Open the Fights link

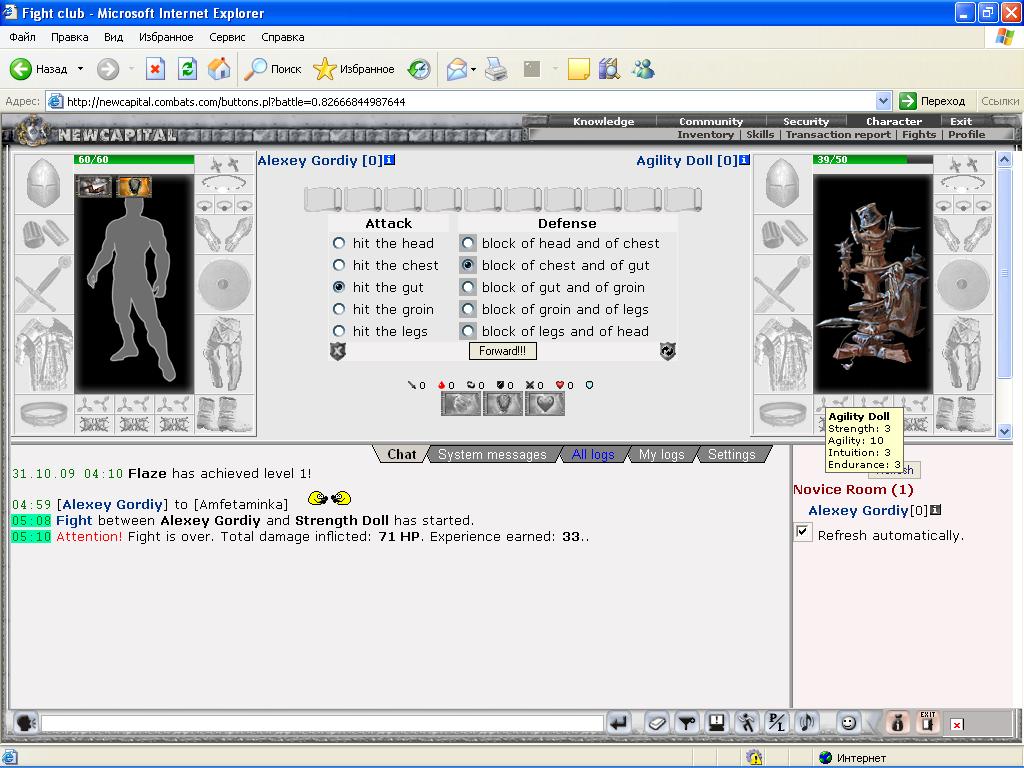pos(919,135)
